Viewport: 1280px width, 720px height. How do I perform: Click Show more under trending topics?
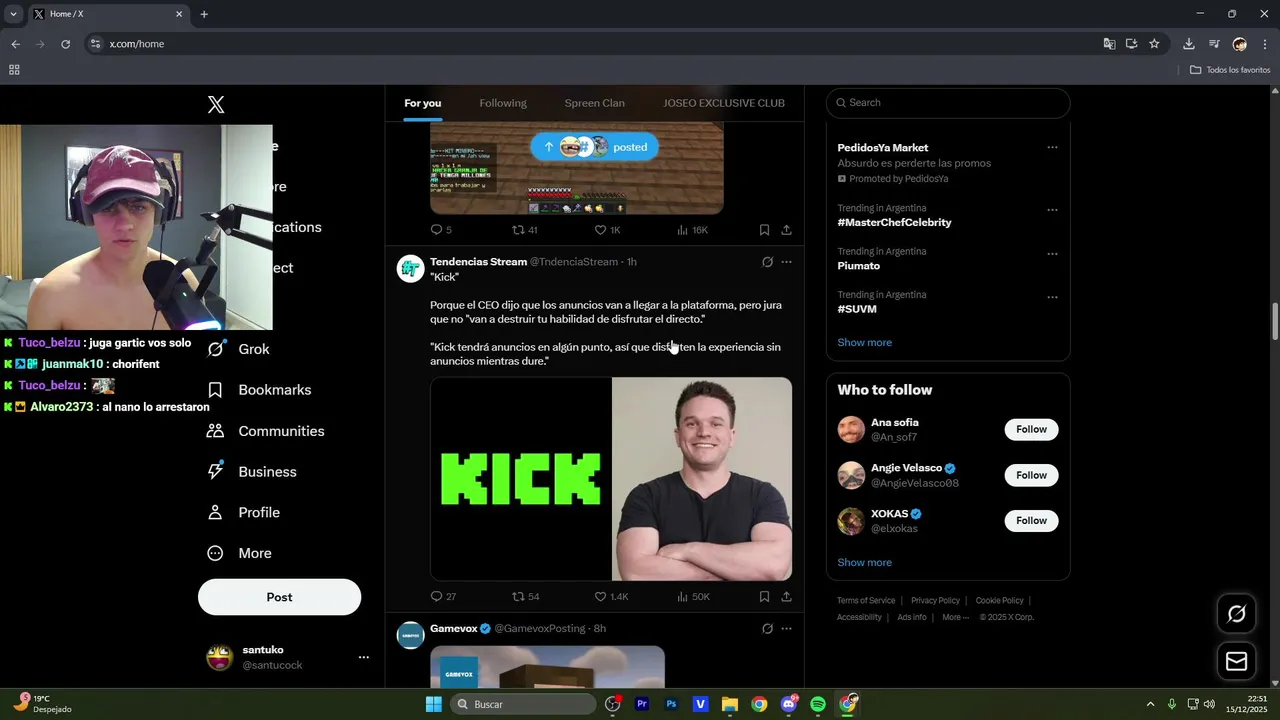point(864,342)
